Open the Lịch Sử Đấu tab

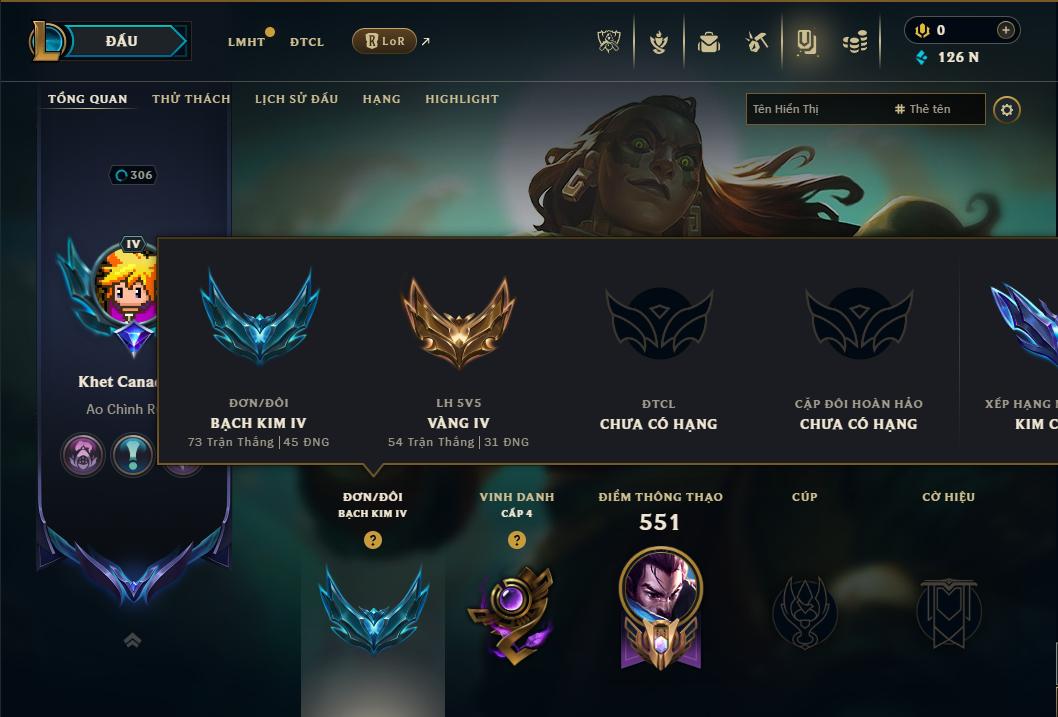click(296, 99)
